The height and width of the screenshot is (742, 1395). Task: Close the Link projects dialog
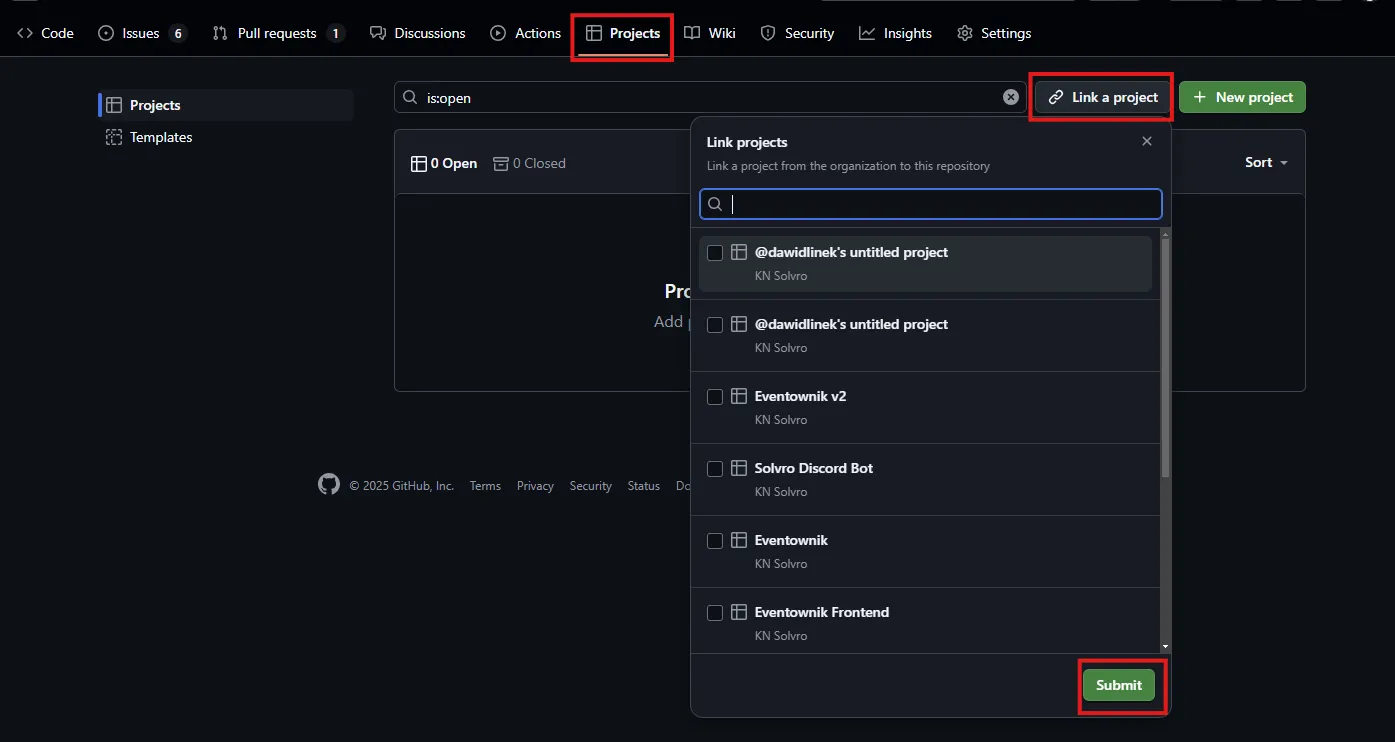pos(1147,142)
